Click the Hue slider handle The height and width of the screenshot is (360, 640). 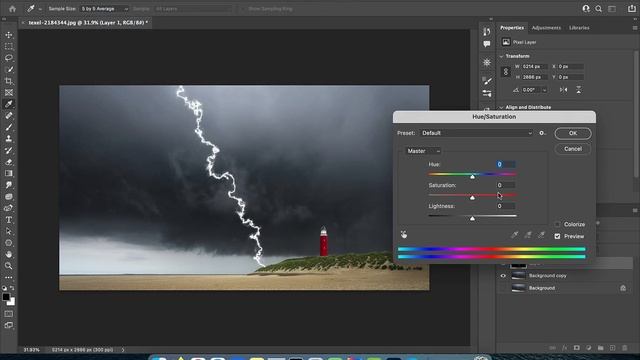[472, 177]
